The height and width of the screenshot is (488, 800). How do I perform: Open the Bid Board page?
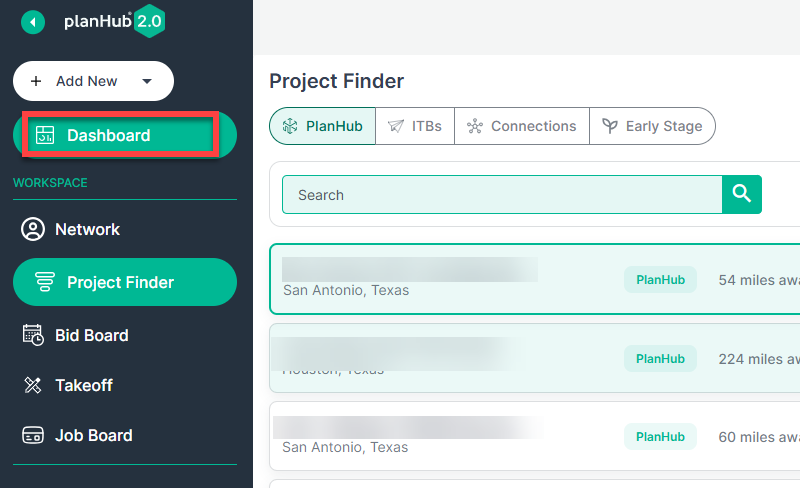click(x=91, y=335)
